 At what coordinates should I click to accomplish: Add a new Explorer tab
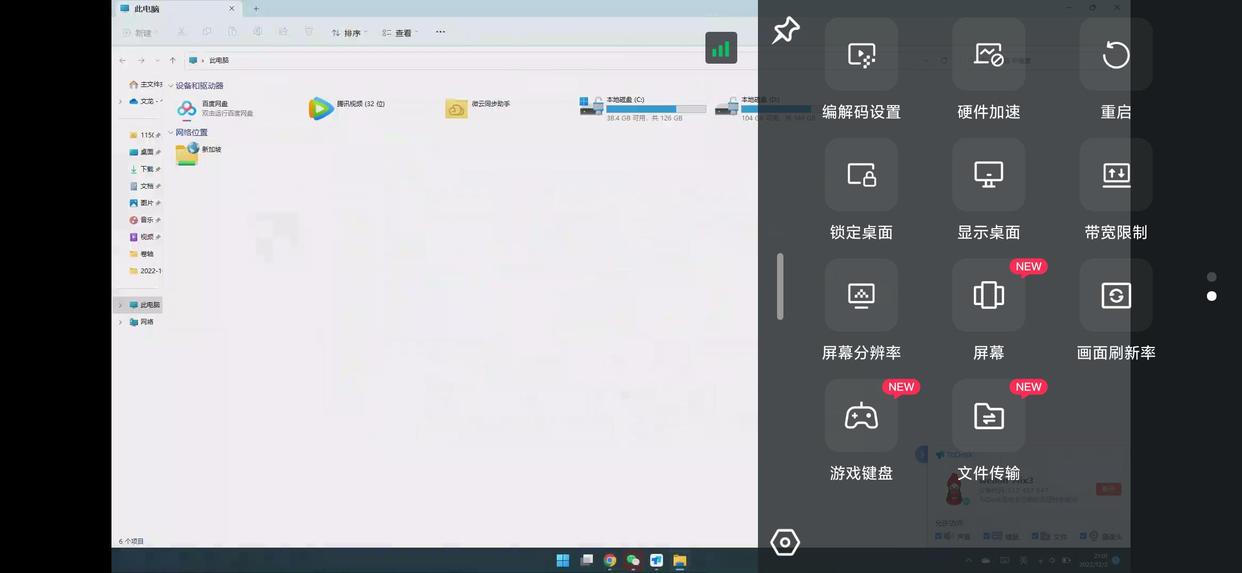click(x=256, y=9)
